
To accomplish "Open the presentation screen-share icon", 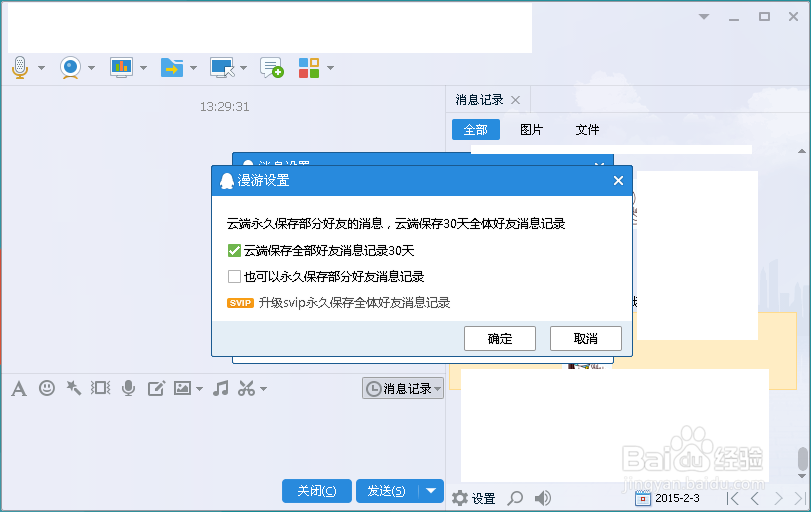I will [x=121, y=68].
